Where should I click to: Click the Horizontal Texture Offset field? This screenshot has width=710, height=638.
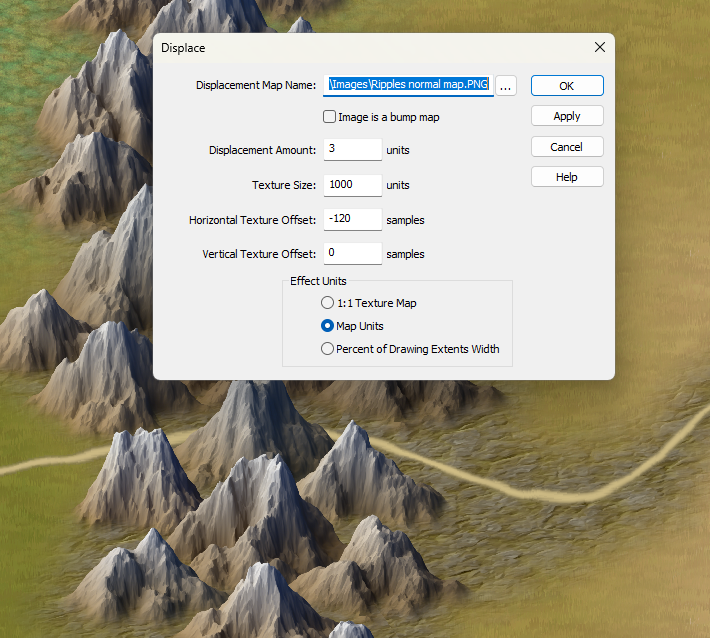point(353,220)
